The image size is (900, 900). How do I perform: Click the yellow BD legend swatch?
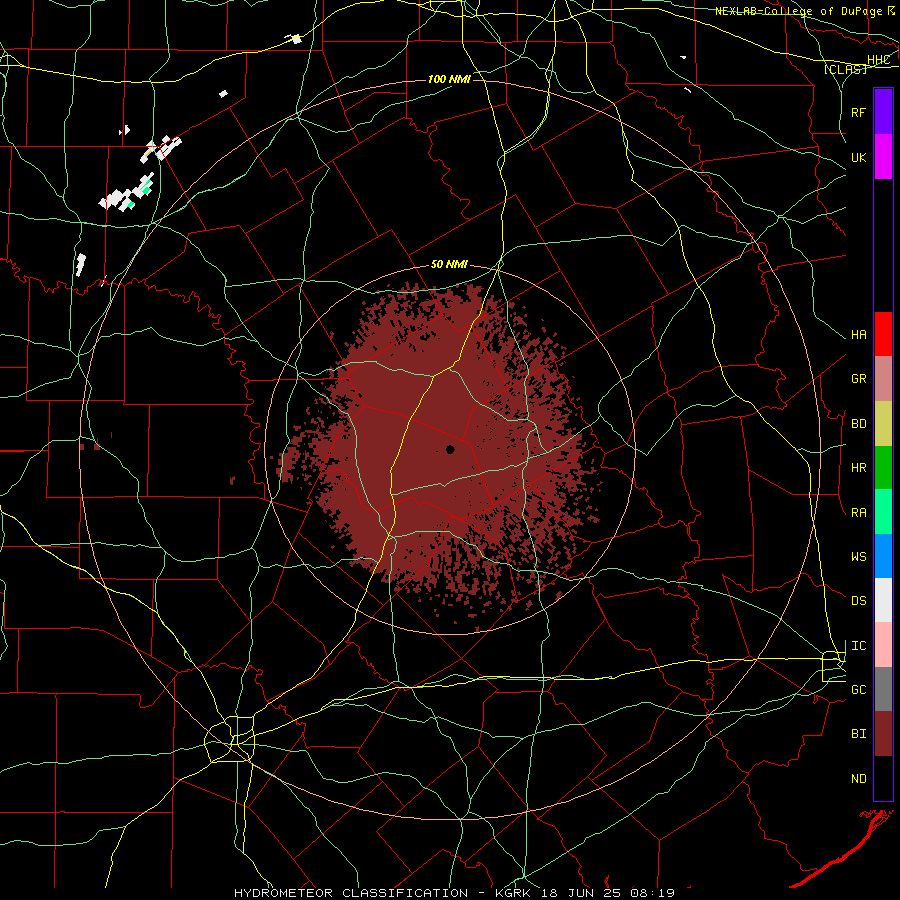883,424
